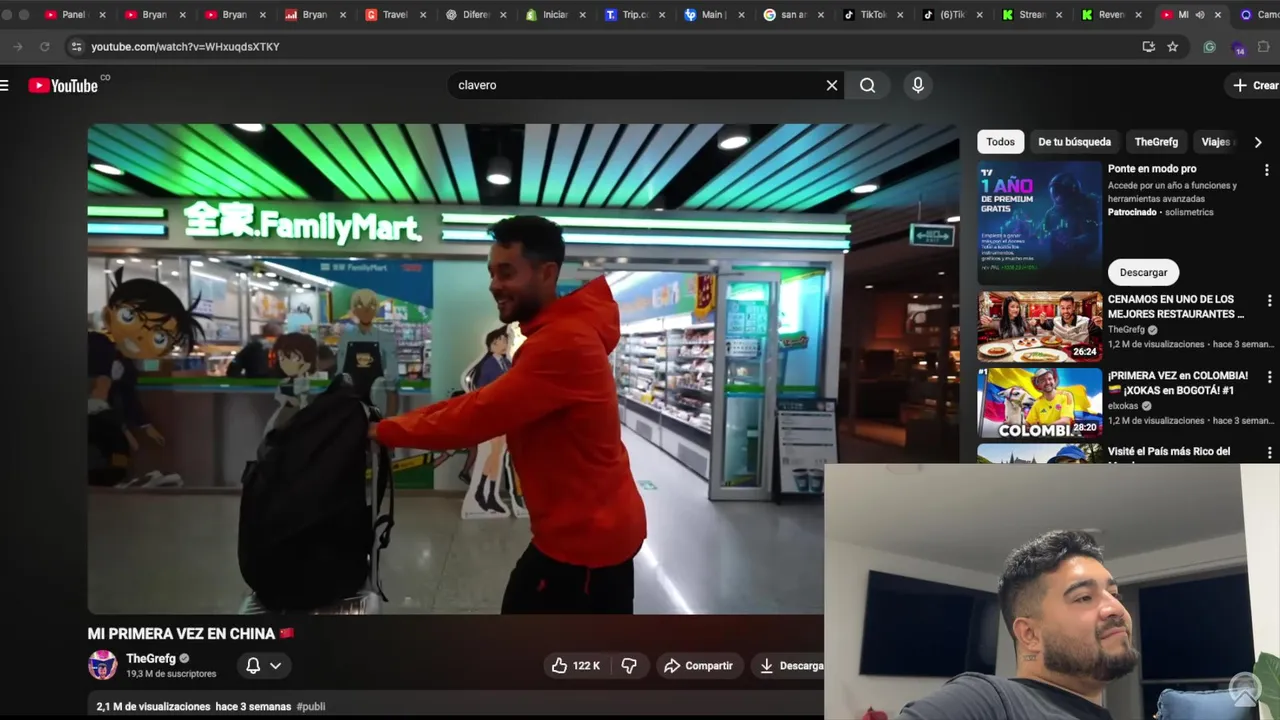Open the Crear menu button
Image resolution: width=1280 pixels, height=720 pixels.
(1254, 86)
